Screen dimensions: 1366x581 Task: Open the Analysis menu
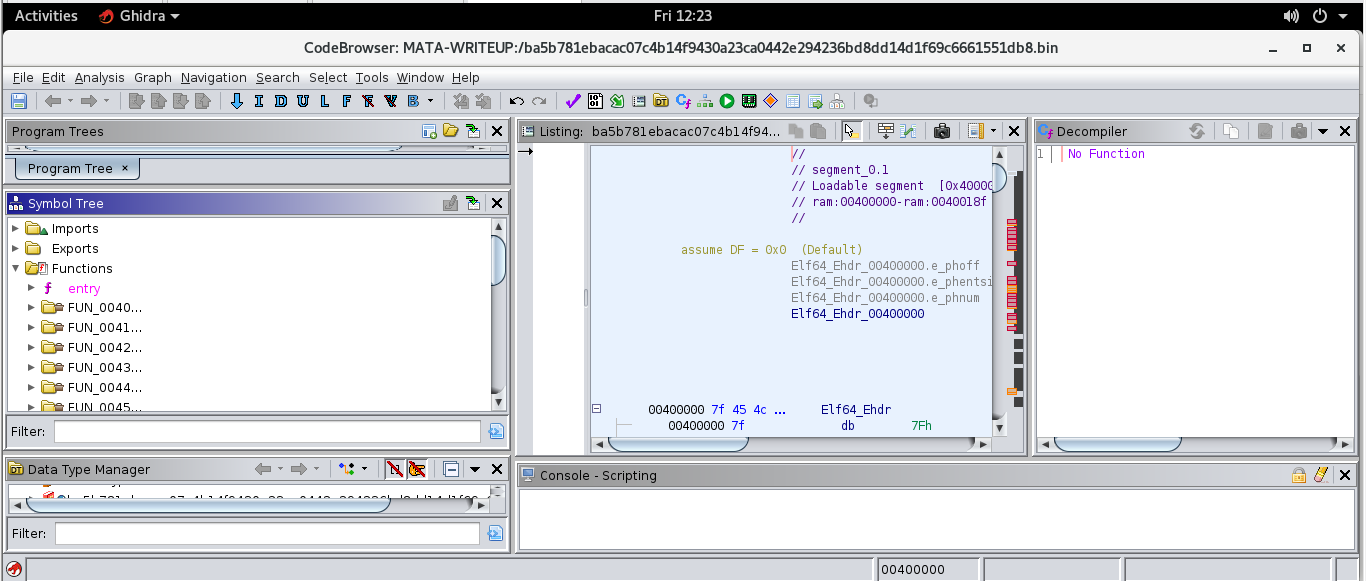pos(100,77)
